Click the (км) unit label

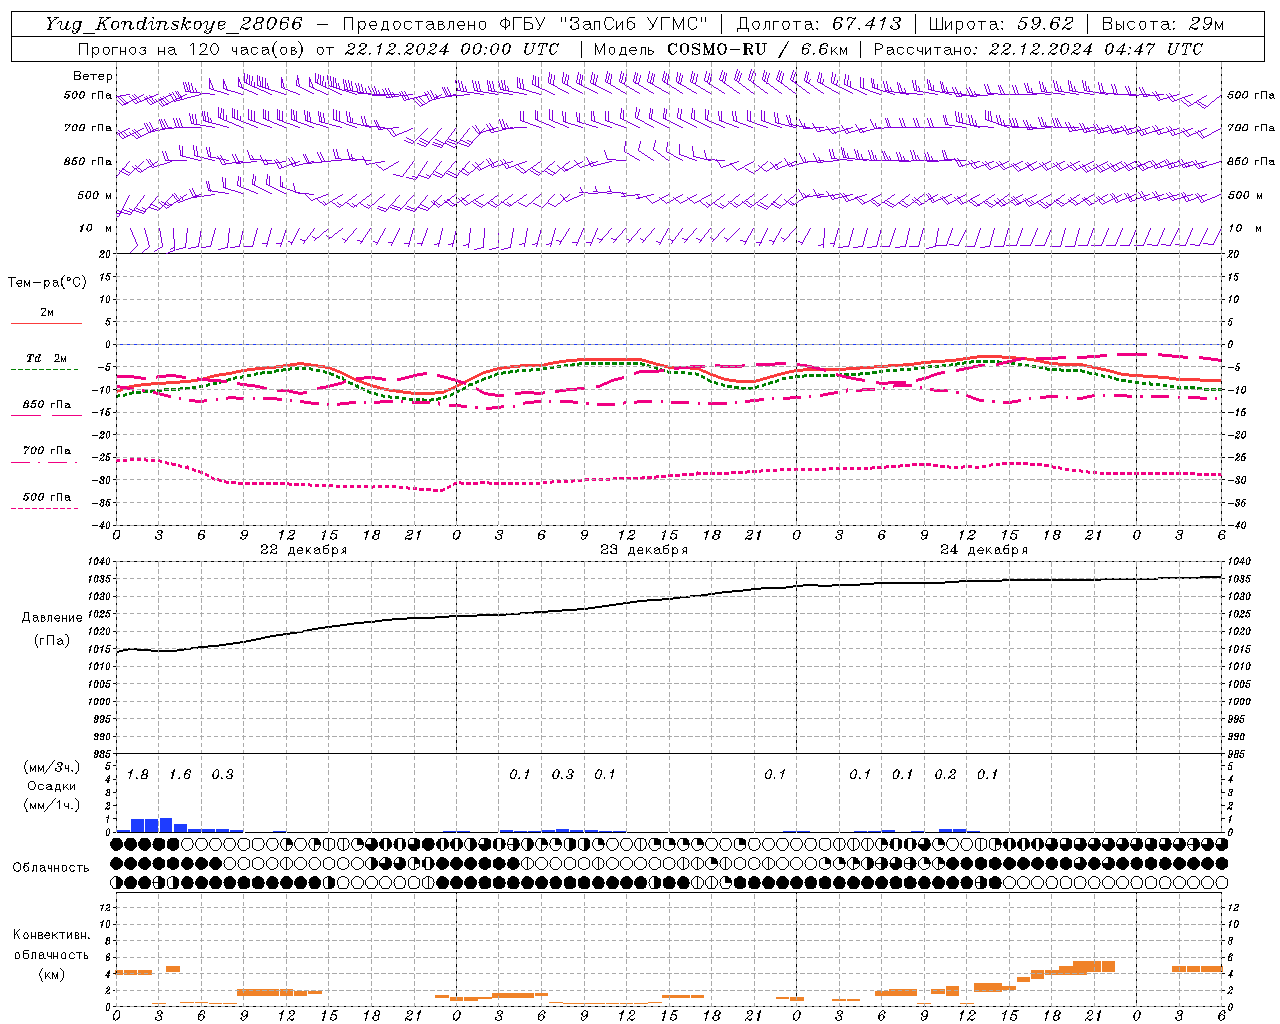52,974
